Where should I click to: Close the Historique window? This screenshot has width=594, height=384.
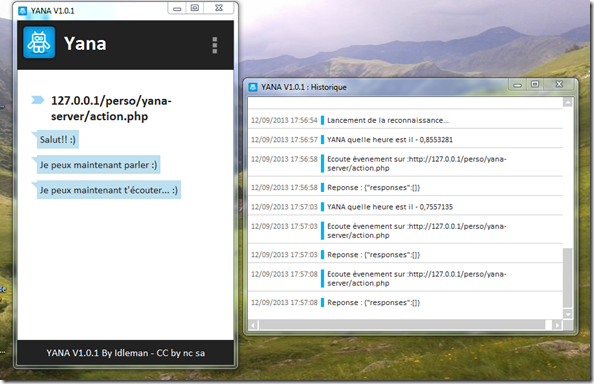[559, 84]
